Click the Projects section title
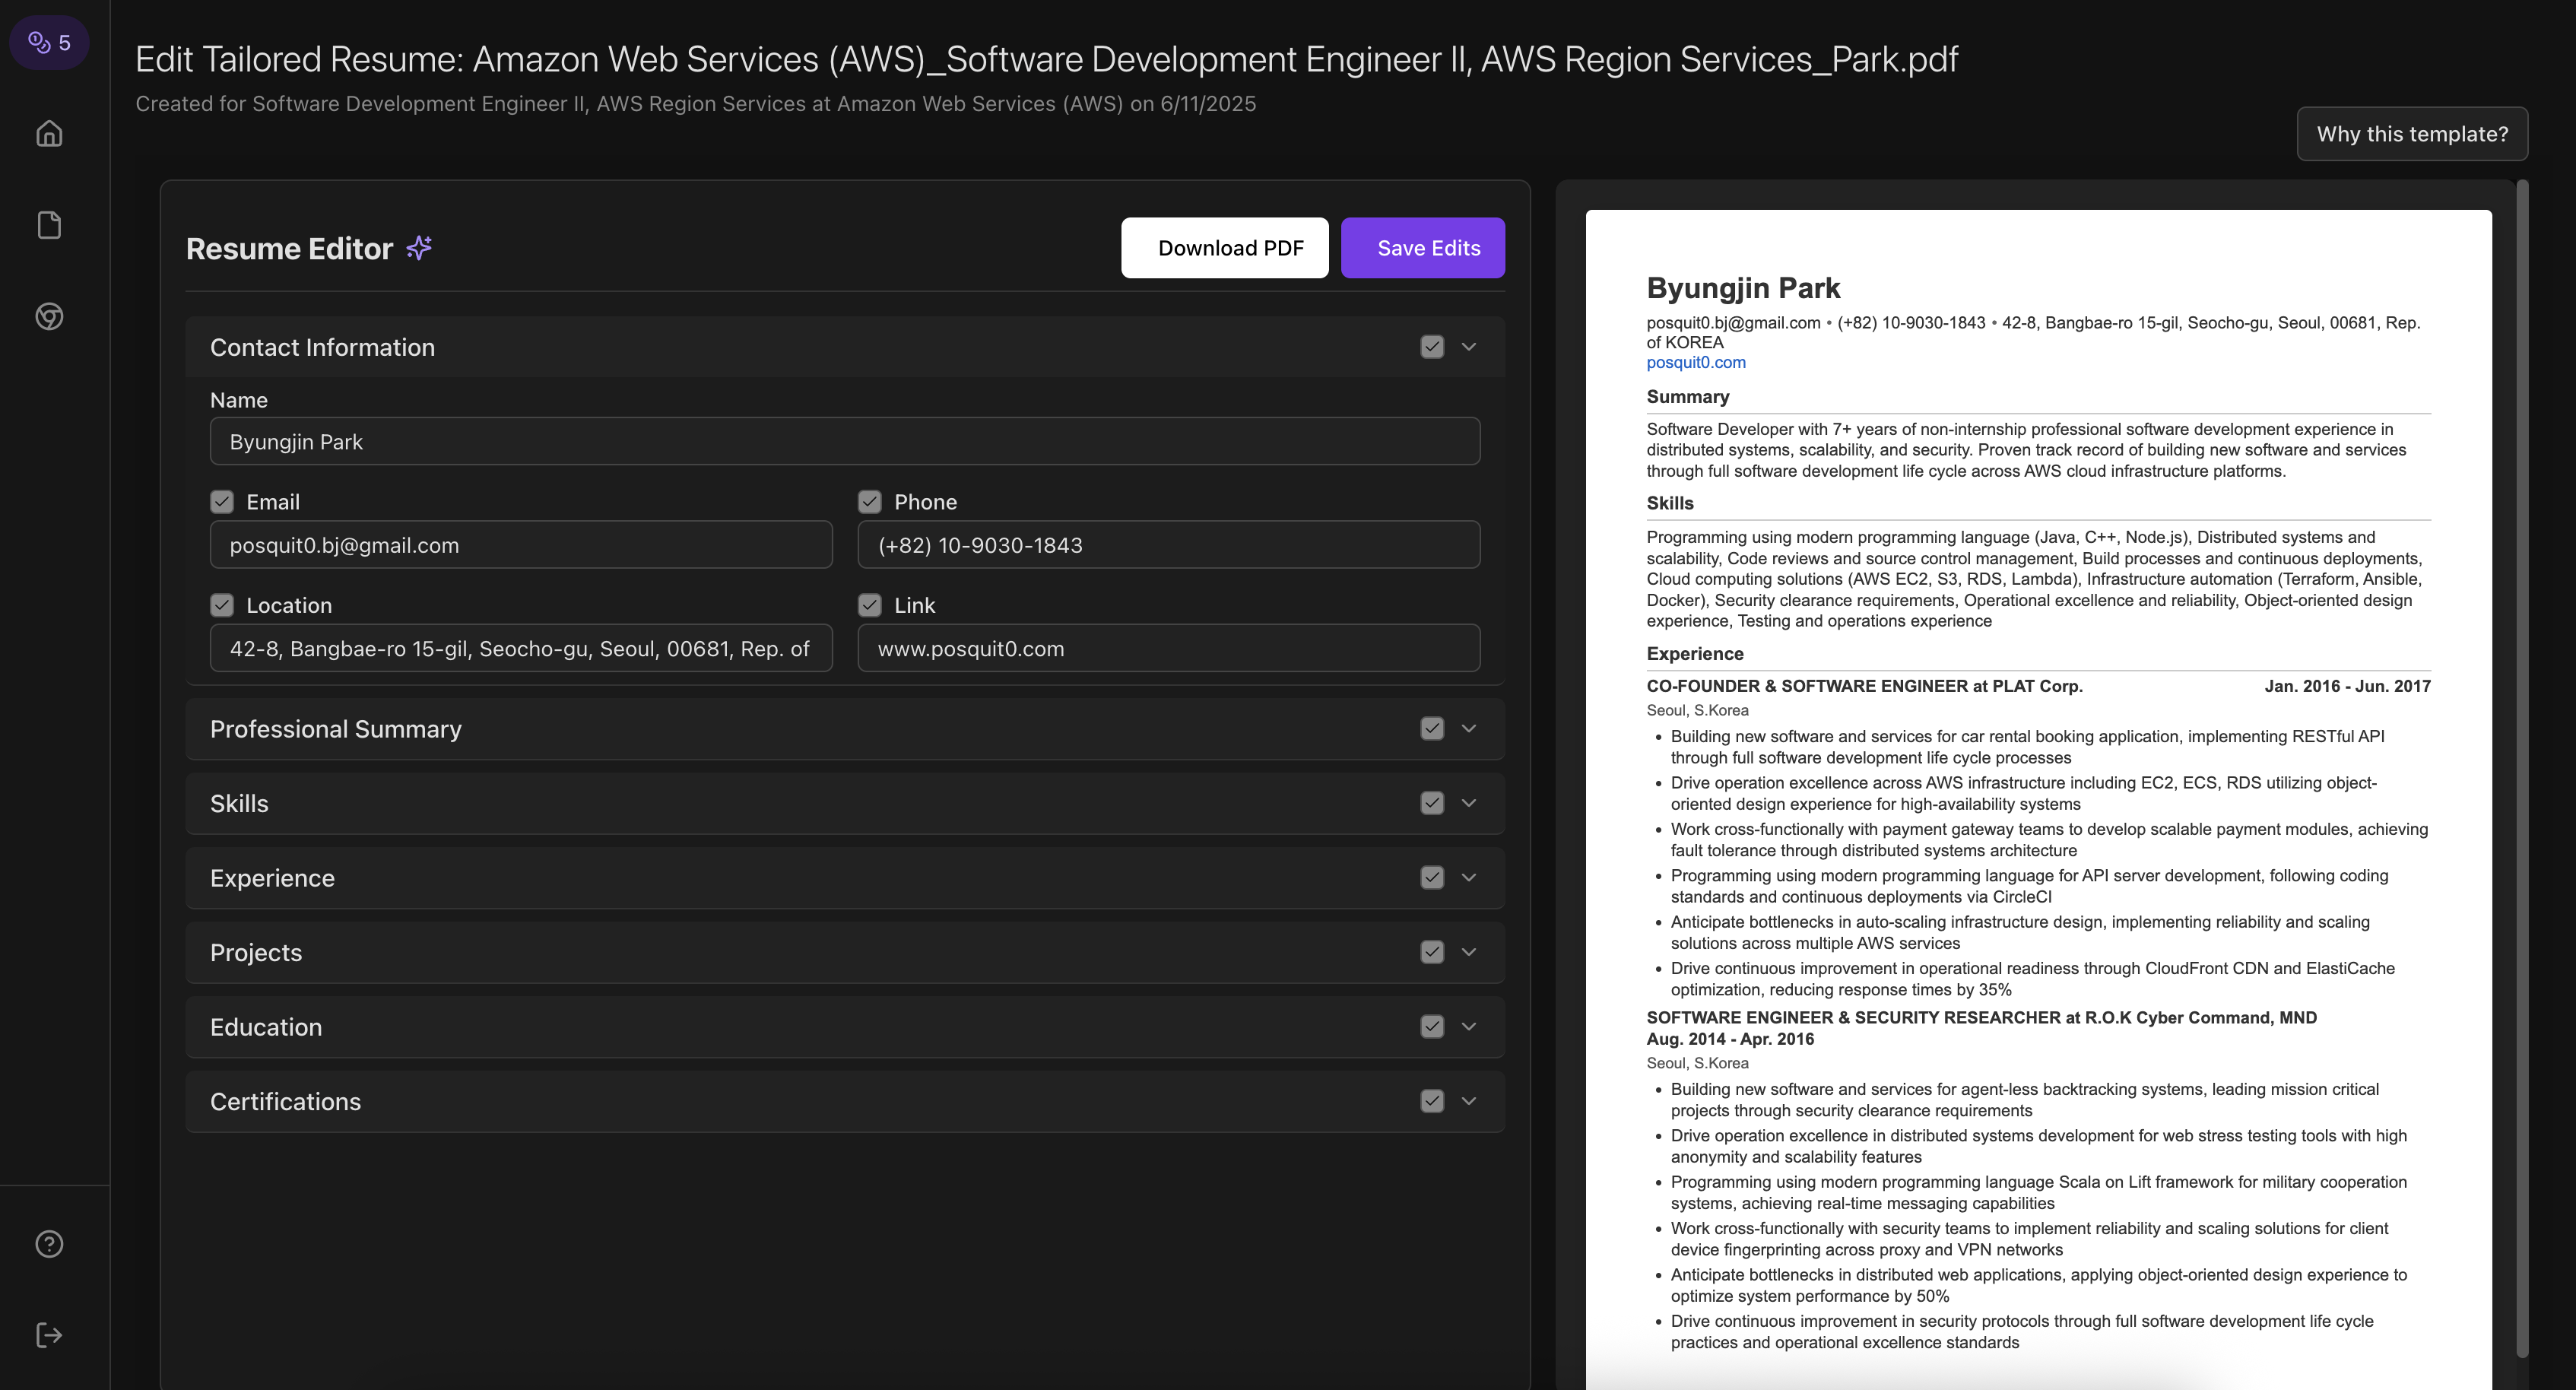The height and width of the screenshot is (1390, 2576). pyautogui.click(x=256, y=952)
